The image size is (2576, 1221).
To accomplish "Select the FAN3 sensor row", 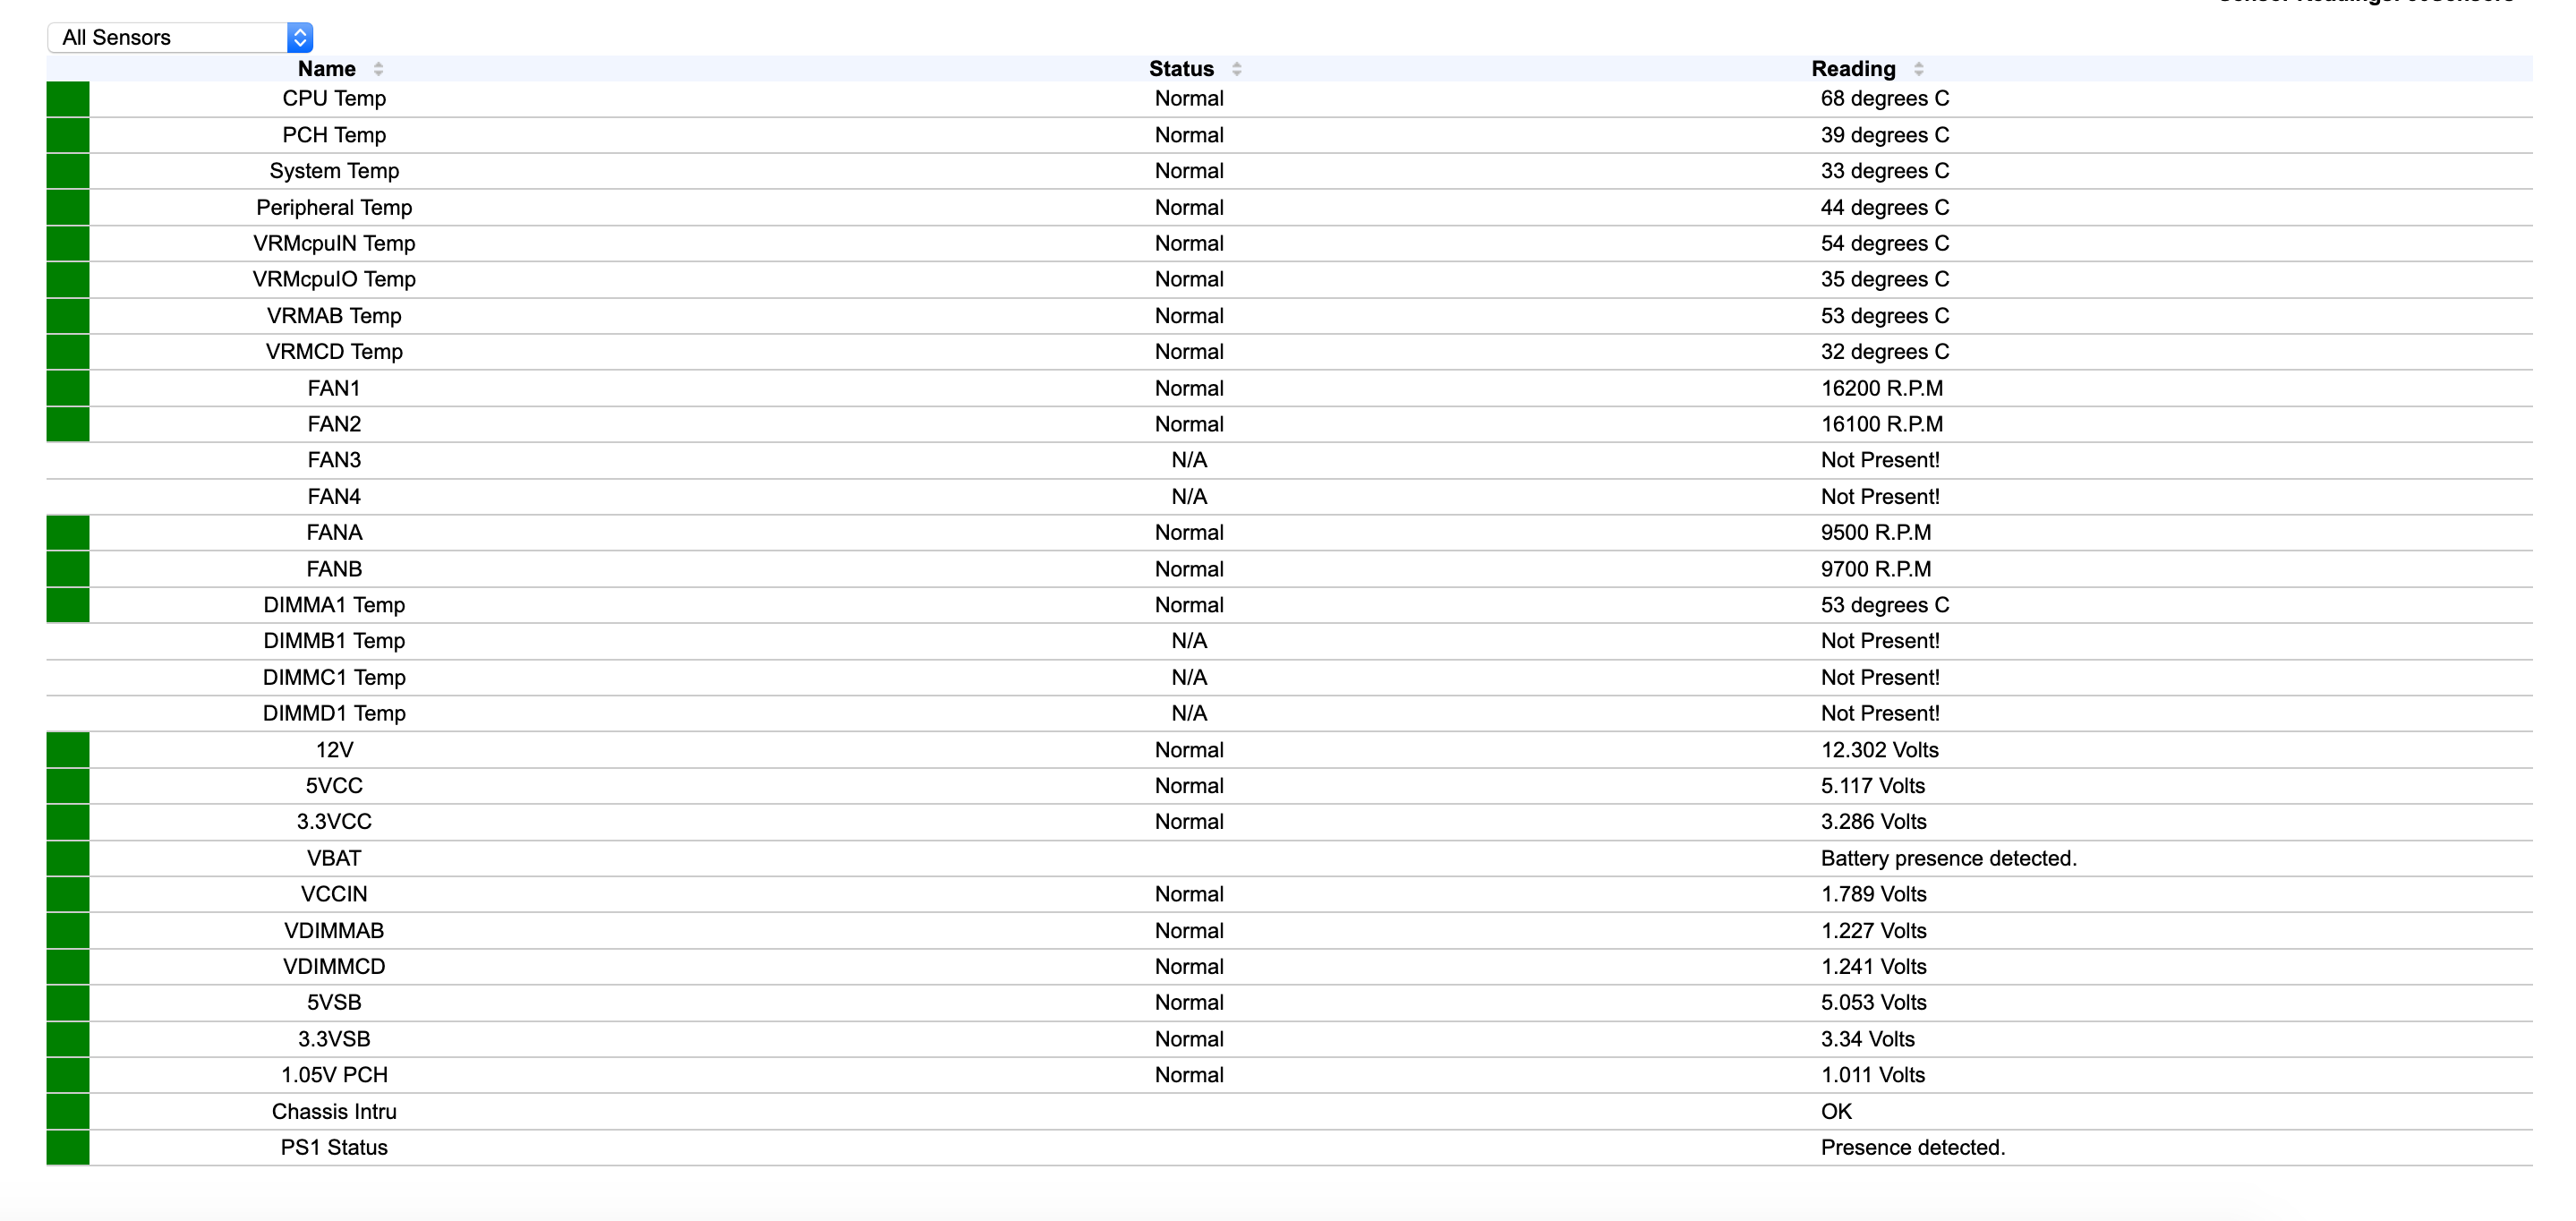I will [334, 460].
